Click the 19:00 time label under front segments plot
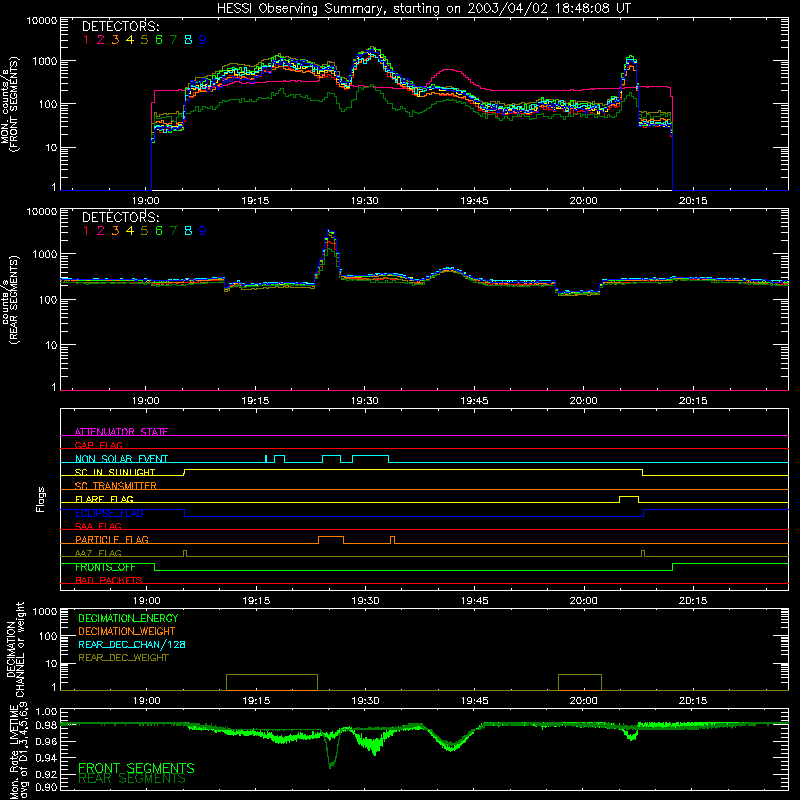Image resolution: width=800 pixels, height=800 pixels. (x=146, y=201)
